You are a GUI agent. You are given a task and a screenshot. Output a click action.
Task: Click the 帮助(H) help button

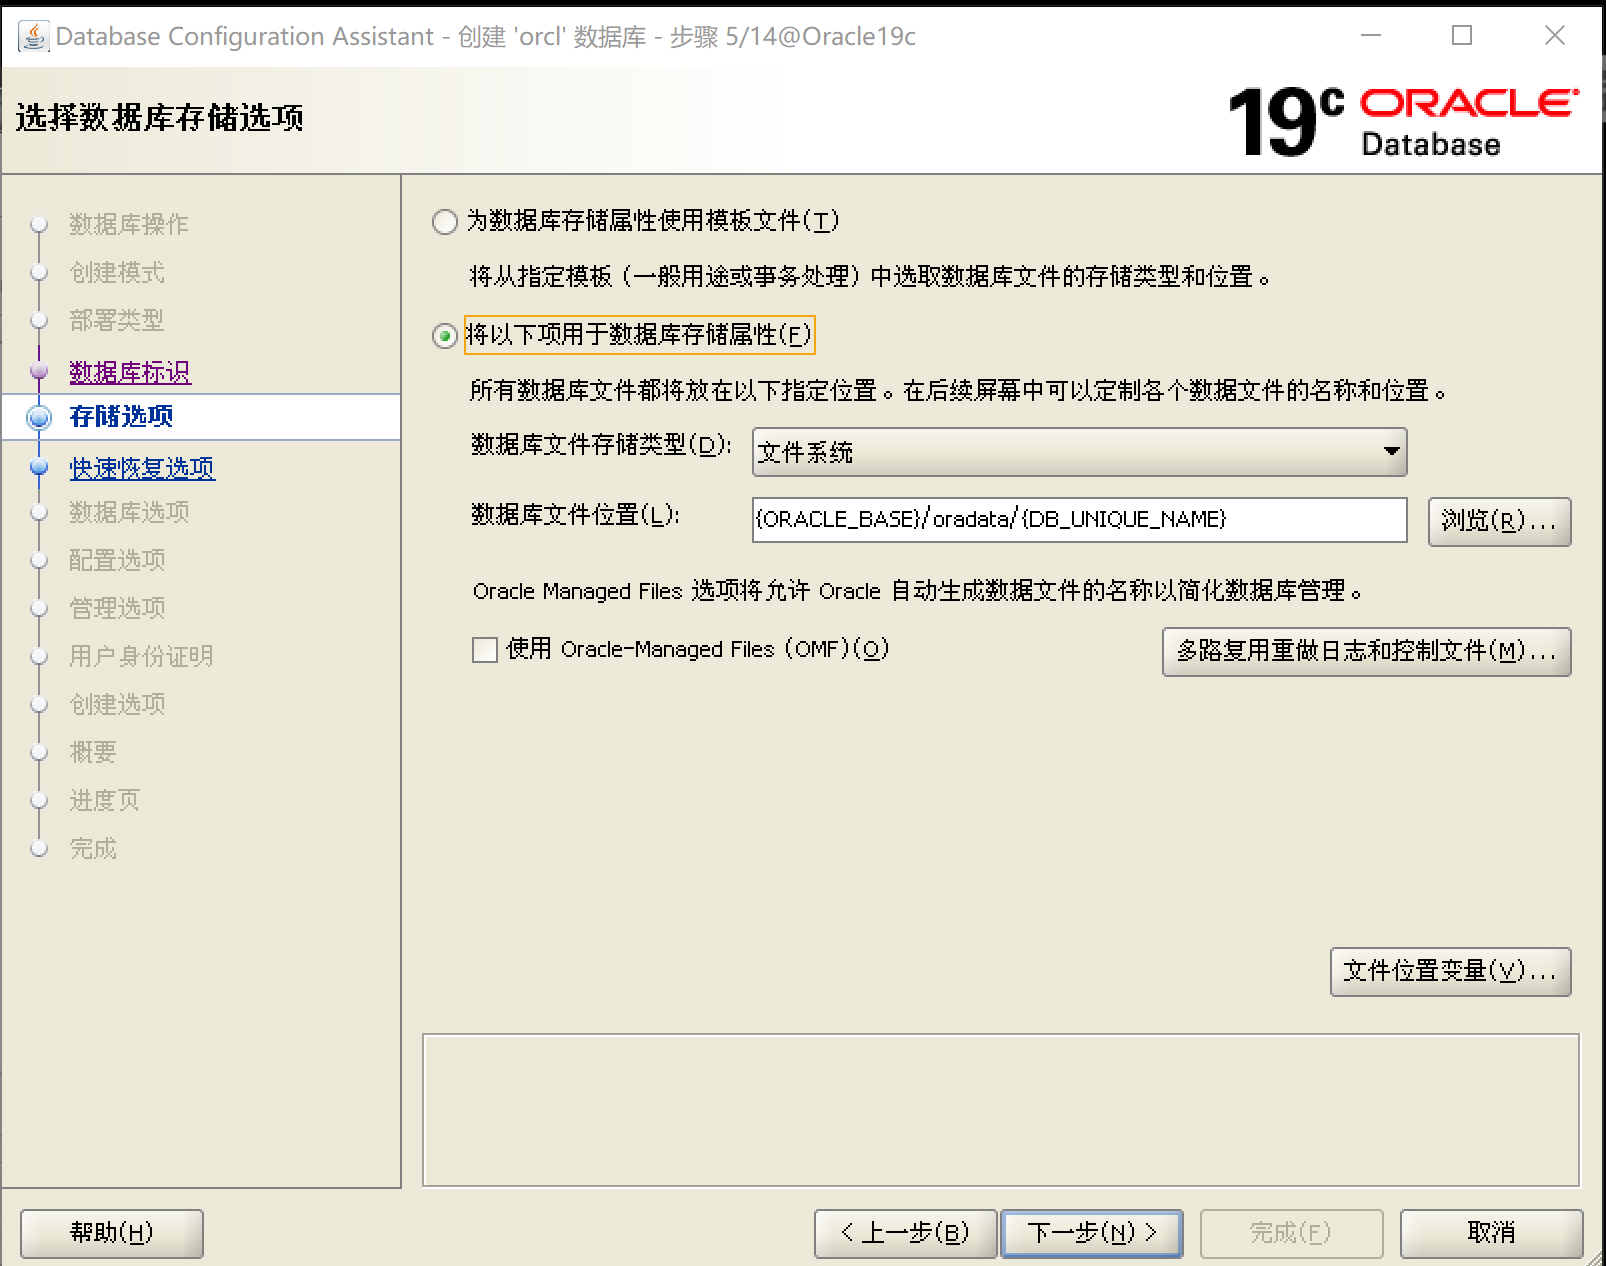pyautogui.click(x=112, y=1233)
